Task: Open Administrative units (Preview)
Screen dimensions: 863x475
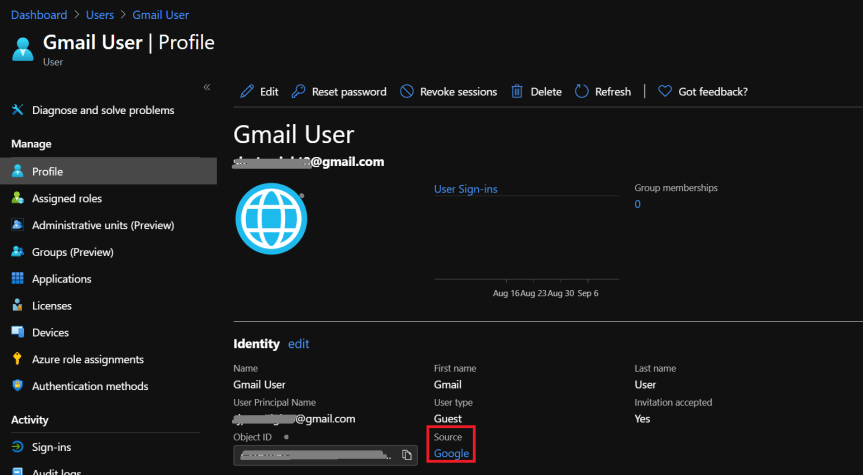Action: click(x=102, y=225)
